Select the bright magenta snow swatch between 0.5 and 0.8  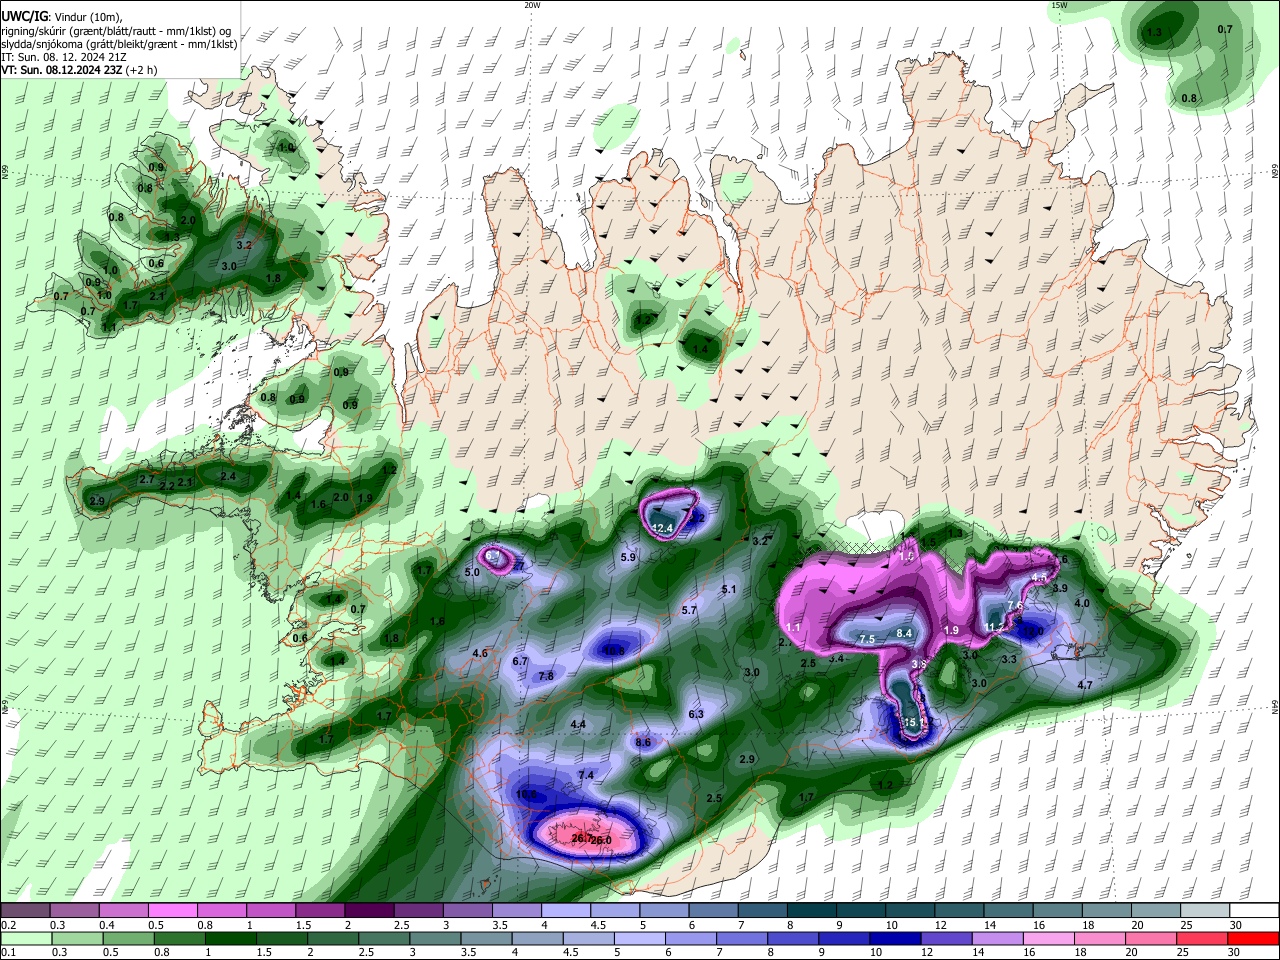click(x=172, y=911)
